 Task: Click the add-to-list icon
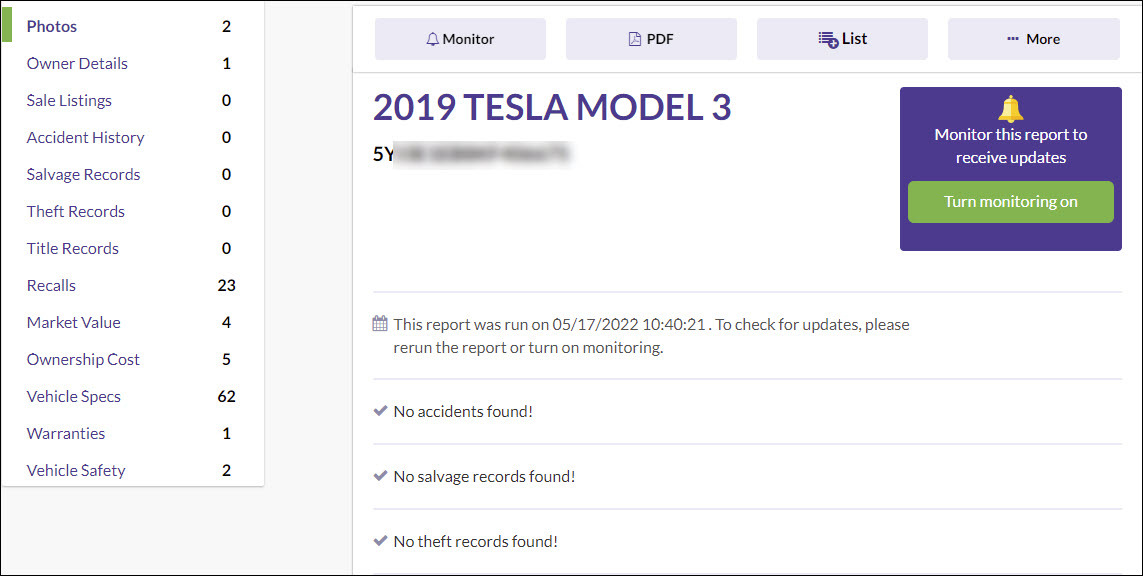828,39
